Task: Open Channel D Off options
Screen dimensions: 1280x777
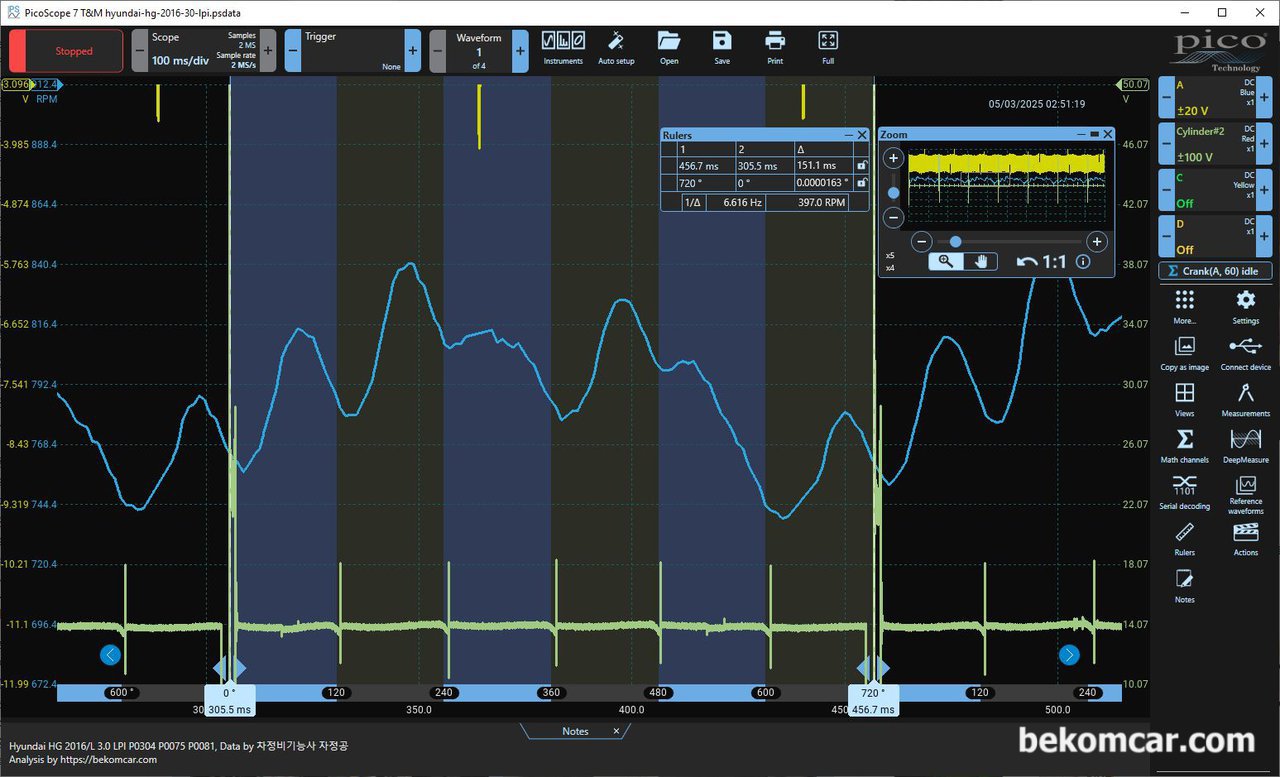Action: 1215,236
